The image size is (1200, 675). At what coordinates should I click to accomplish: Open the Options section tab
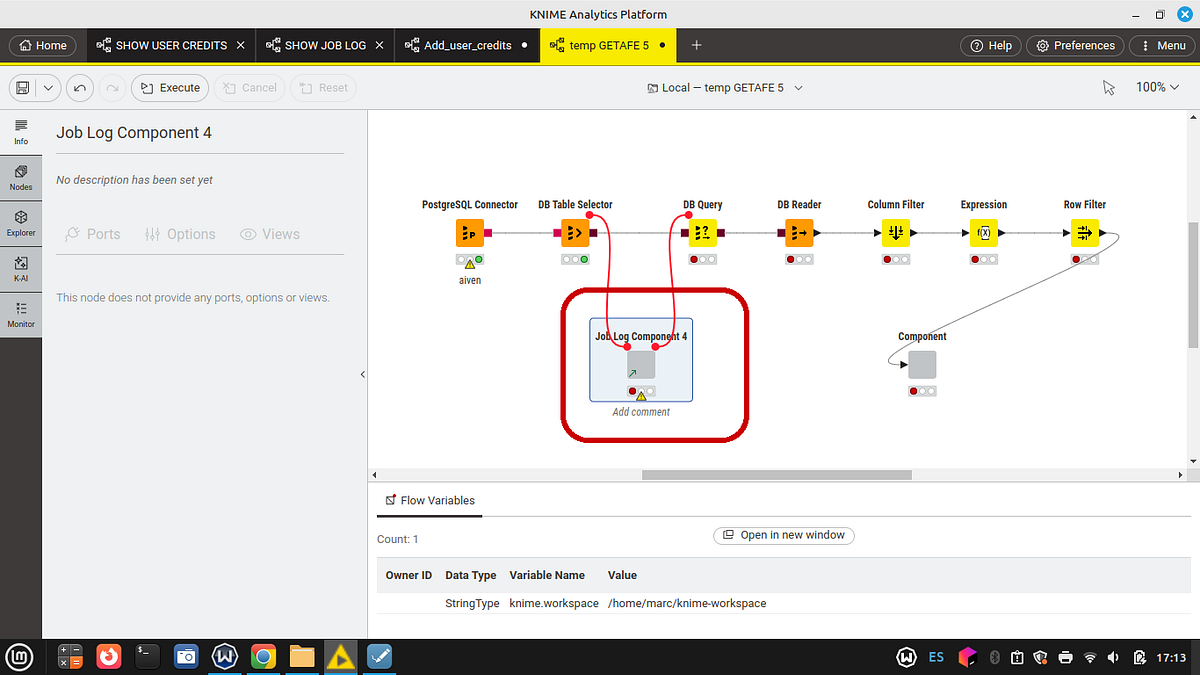tap(180, 234)
